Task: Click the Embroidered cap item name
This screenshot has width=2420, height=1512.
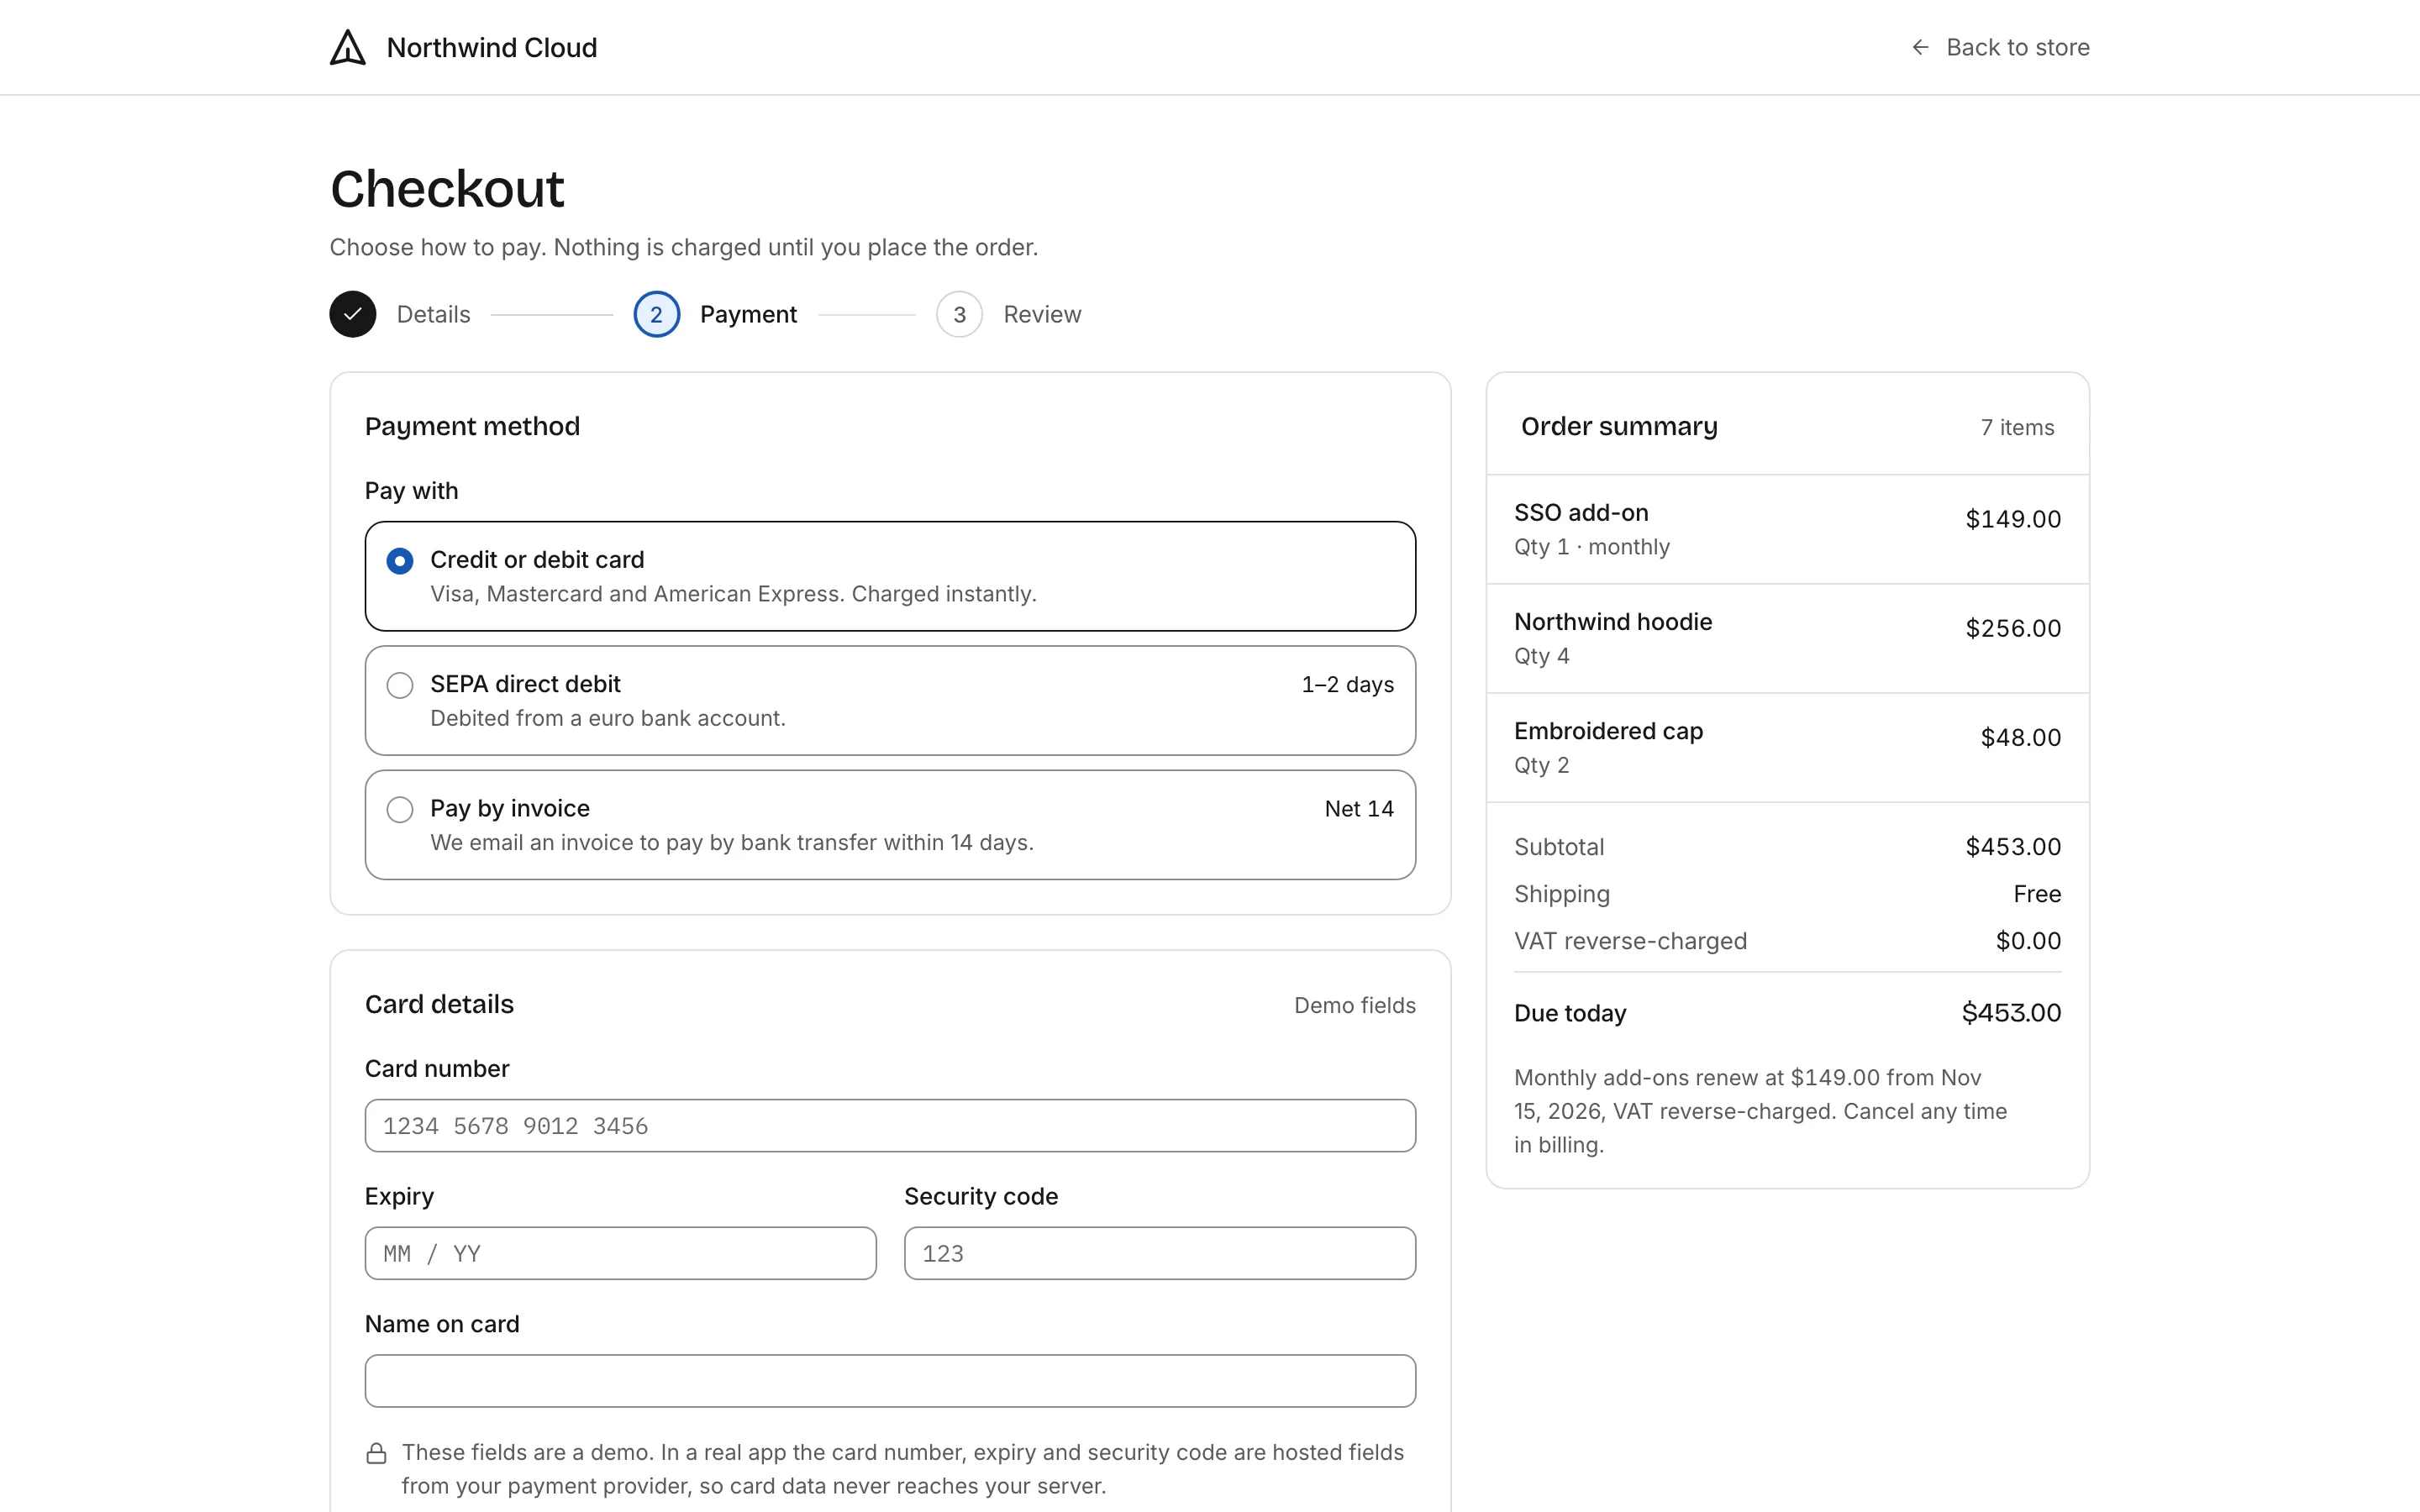Action: pyautogui.click(x=1608, y=731)
